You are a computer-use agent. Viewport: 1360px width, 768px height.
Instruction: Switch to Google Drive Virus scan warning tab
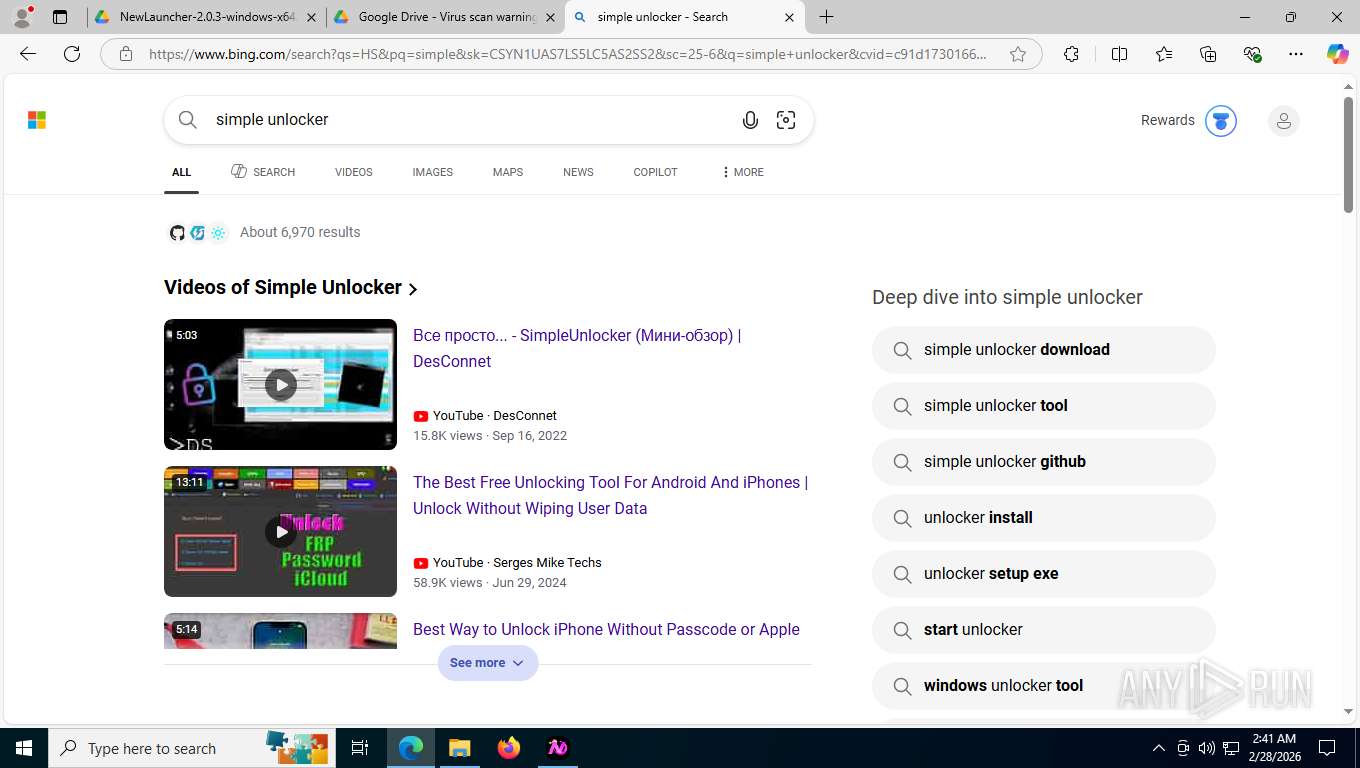[x=444, y=17]
